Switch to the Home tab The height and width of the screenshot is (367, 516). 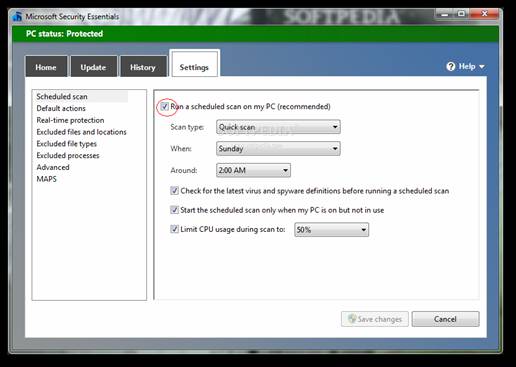click(x=46, y=66)
